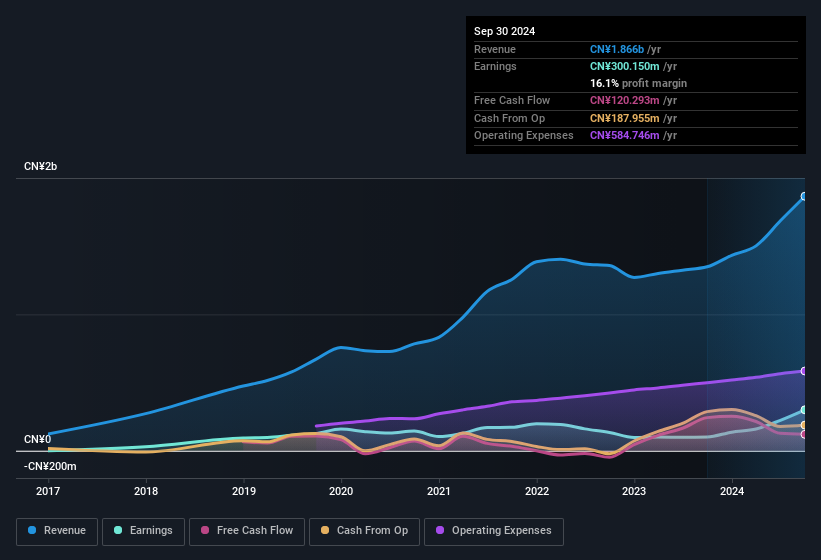
Task: Click the Free Cash Flow row label in the tooltip
Action: pos(512,100)
